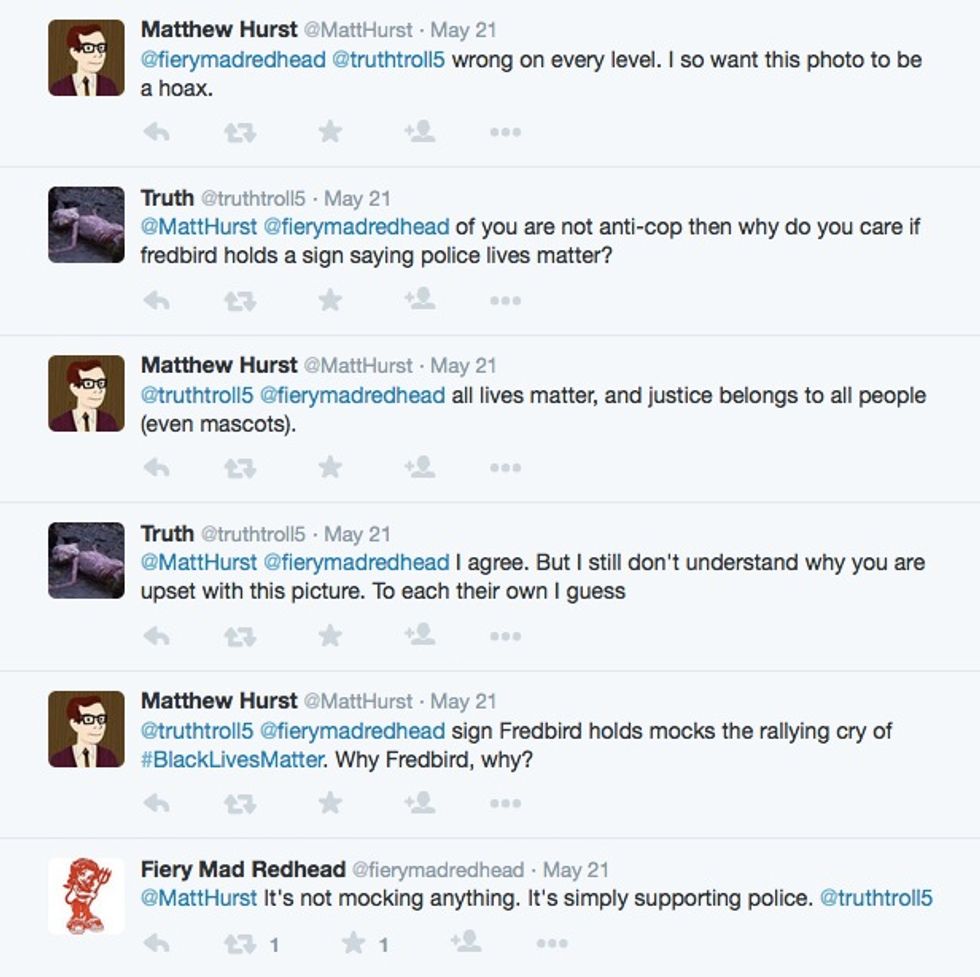Image resolution: width=980 pixels, height=977 pixels.
Task: Open more options on the hoax tweet
Action: pyautogui.click(x=505, y=131)
